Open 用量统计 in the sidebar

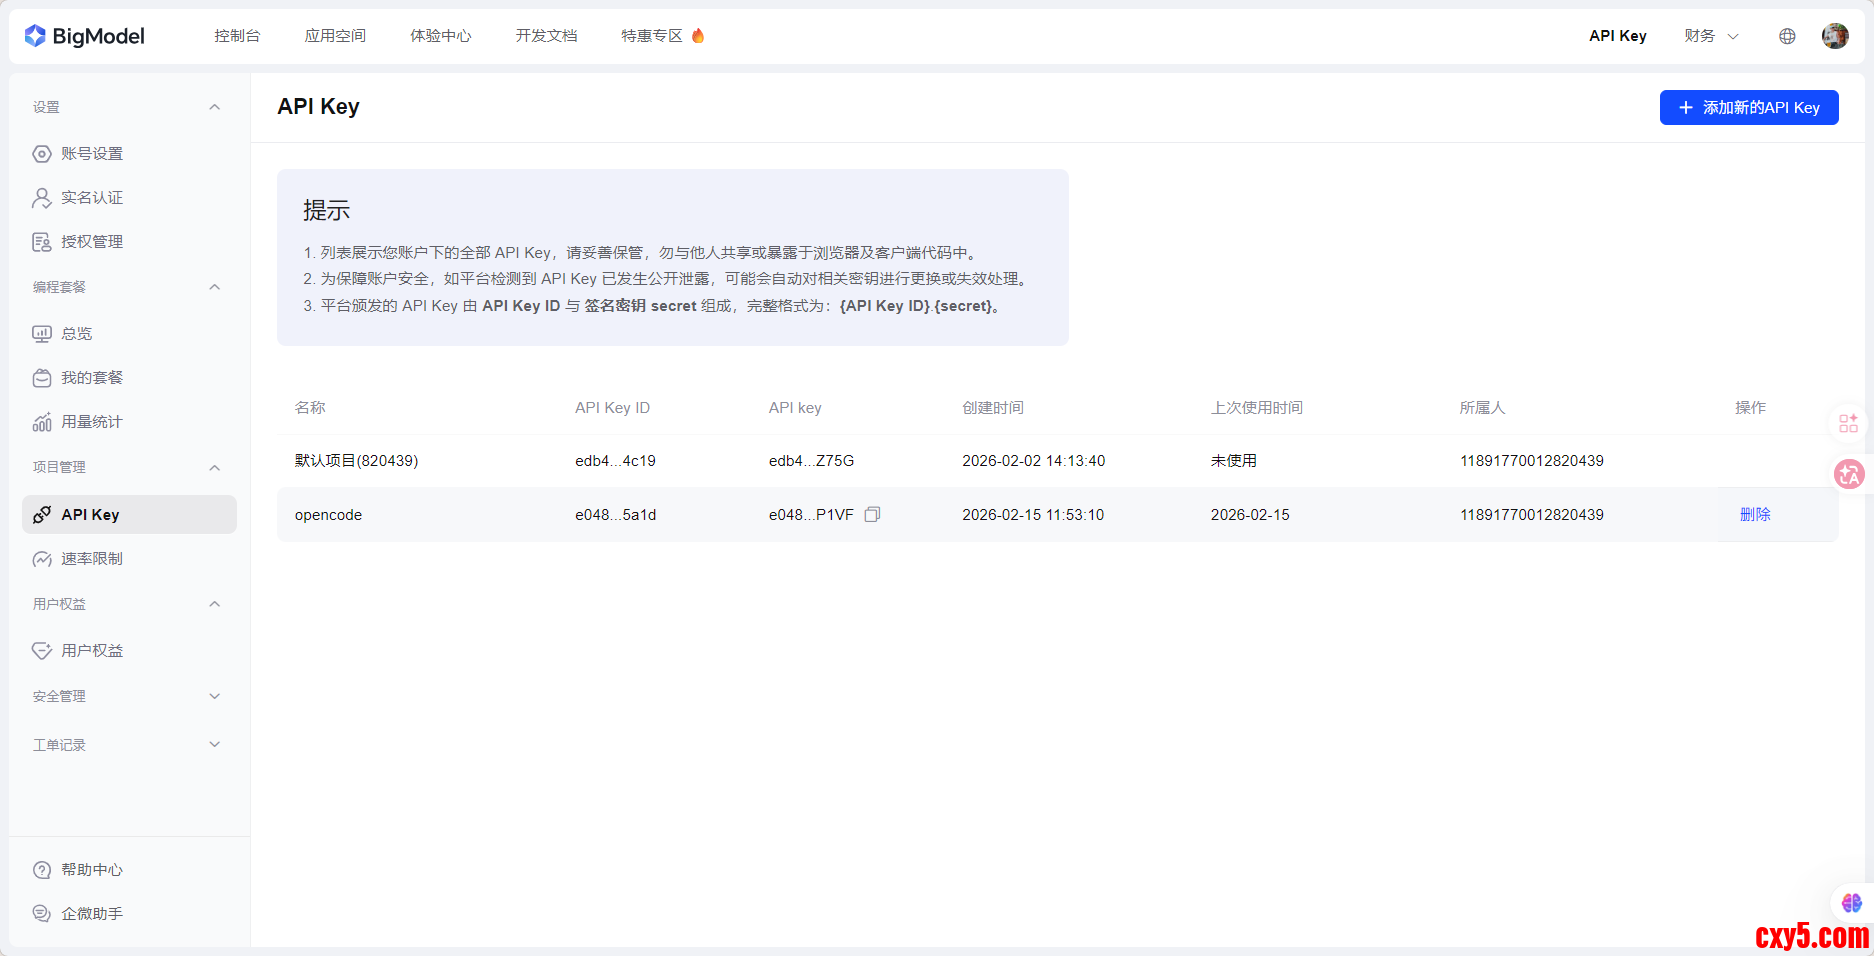tap(92, 422)
